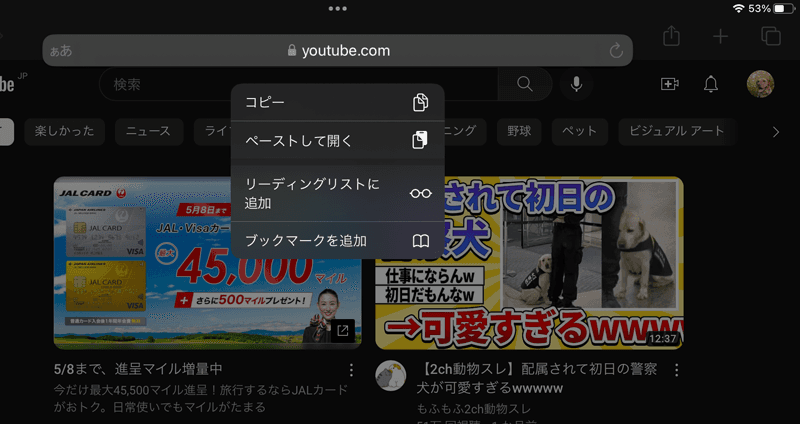The width and height of the screenshot is (800, 424).
Task: Open the もふもふ2ch動物スレ channel name
Action: tap(473, 409)
